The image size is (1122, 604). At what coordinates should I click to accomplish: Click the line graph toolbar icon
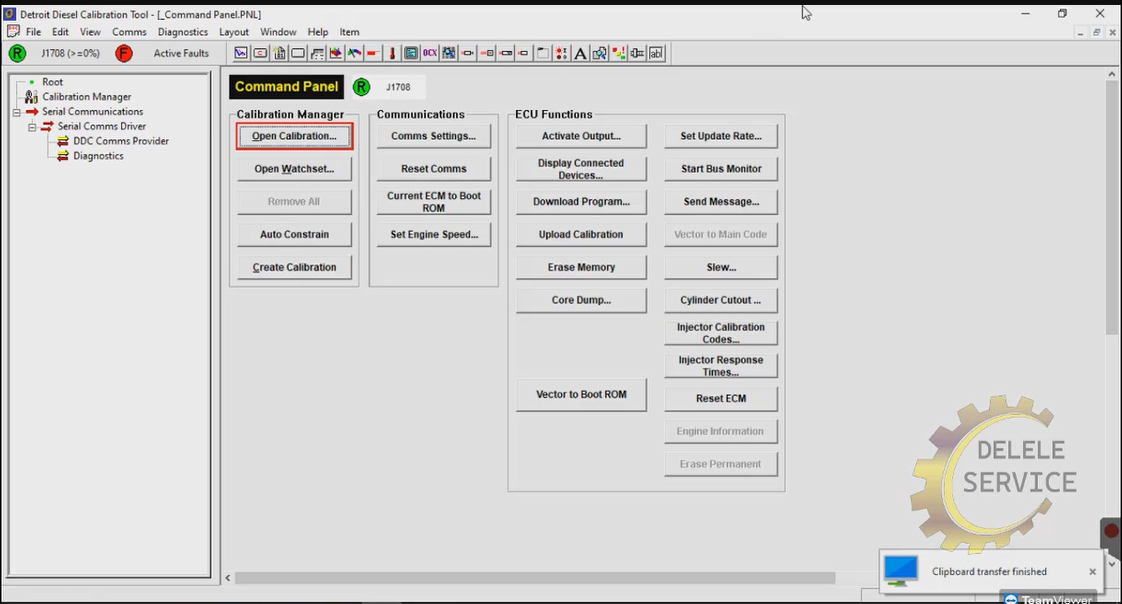point(241,53)
